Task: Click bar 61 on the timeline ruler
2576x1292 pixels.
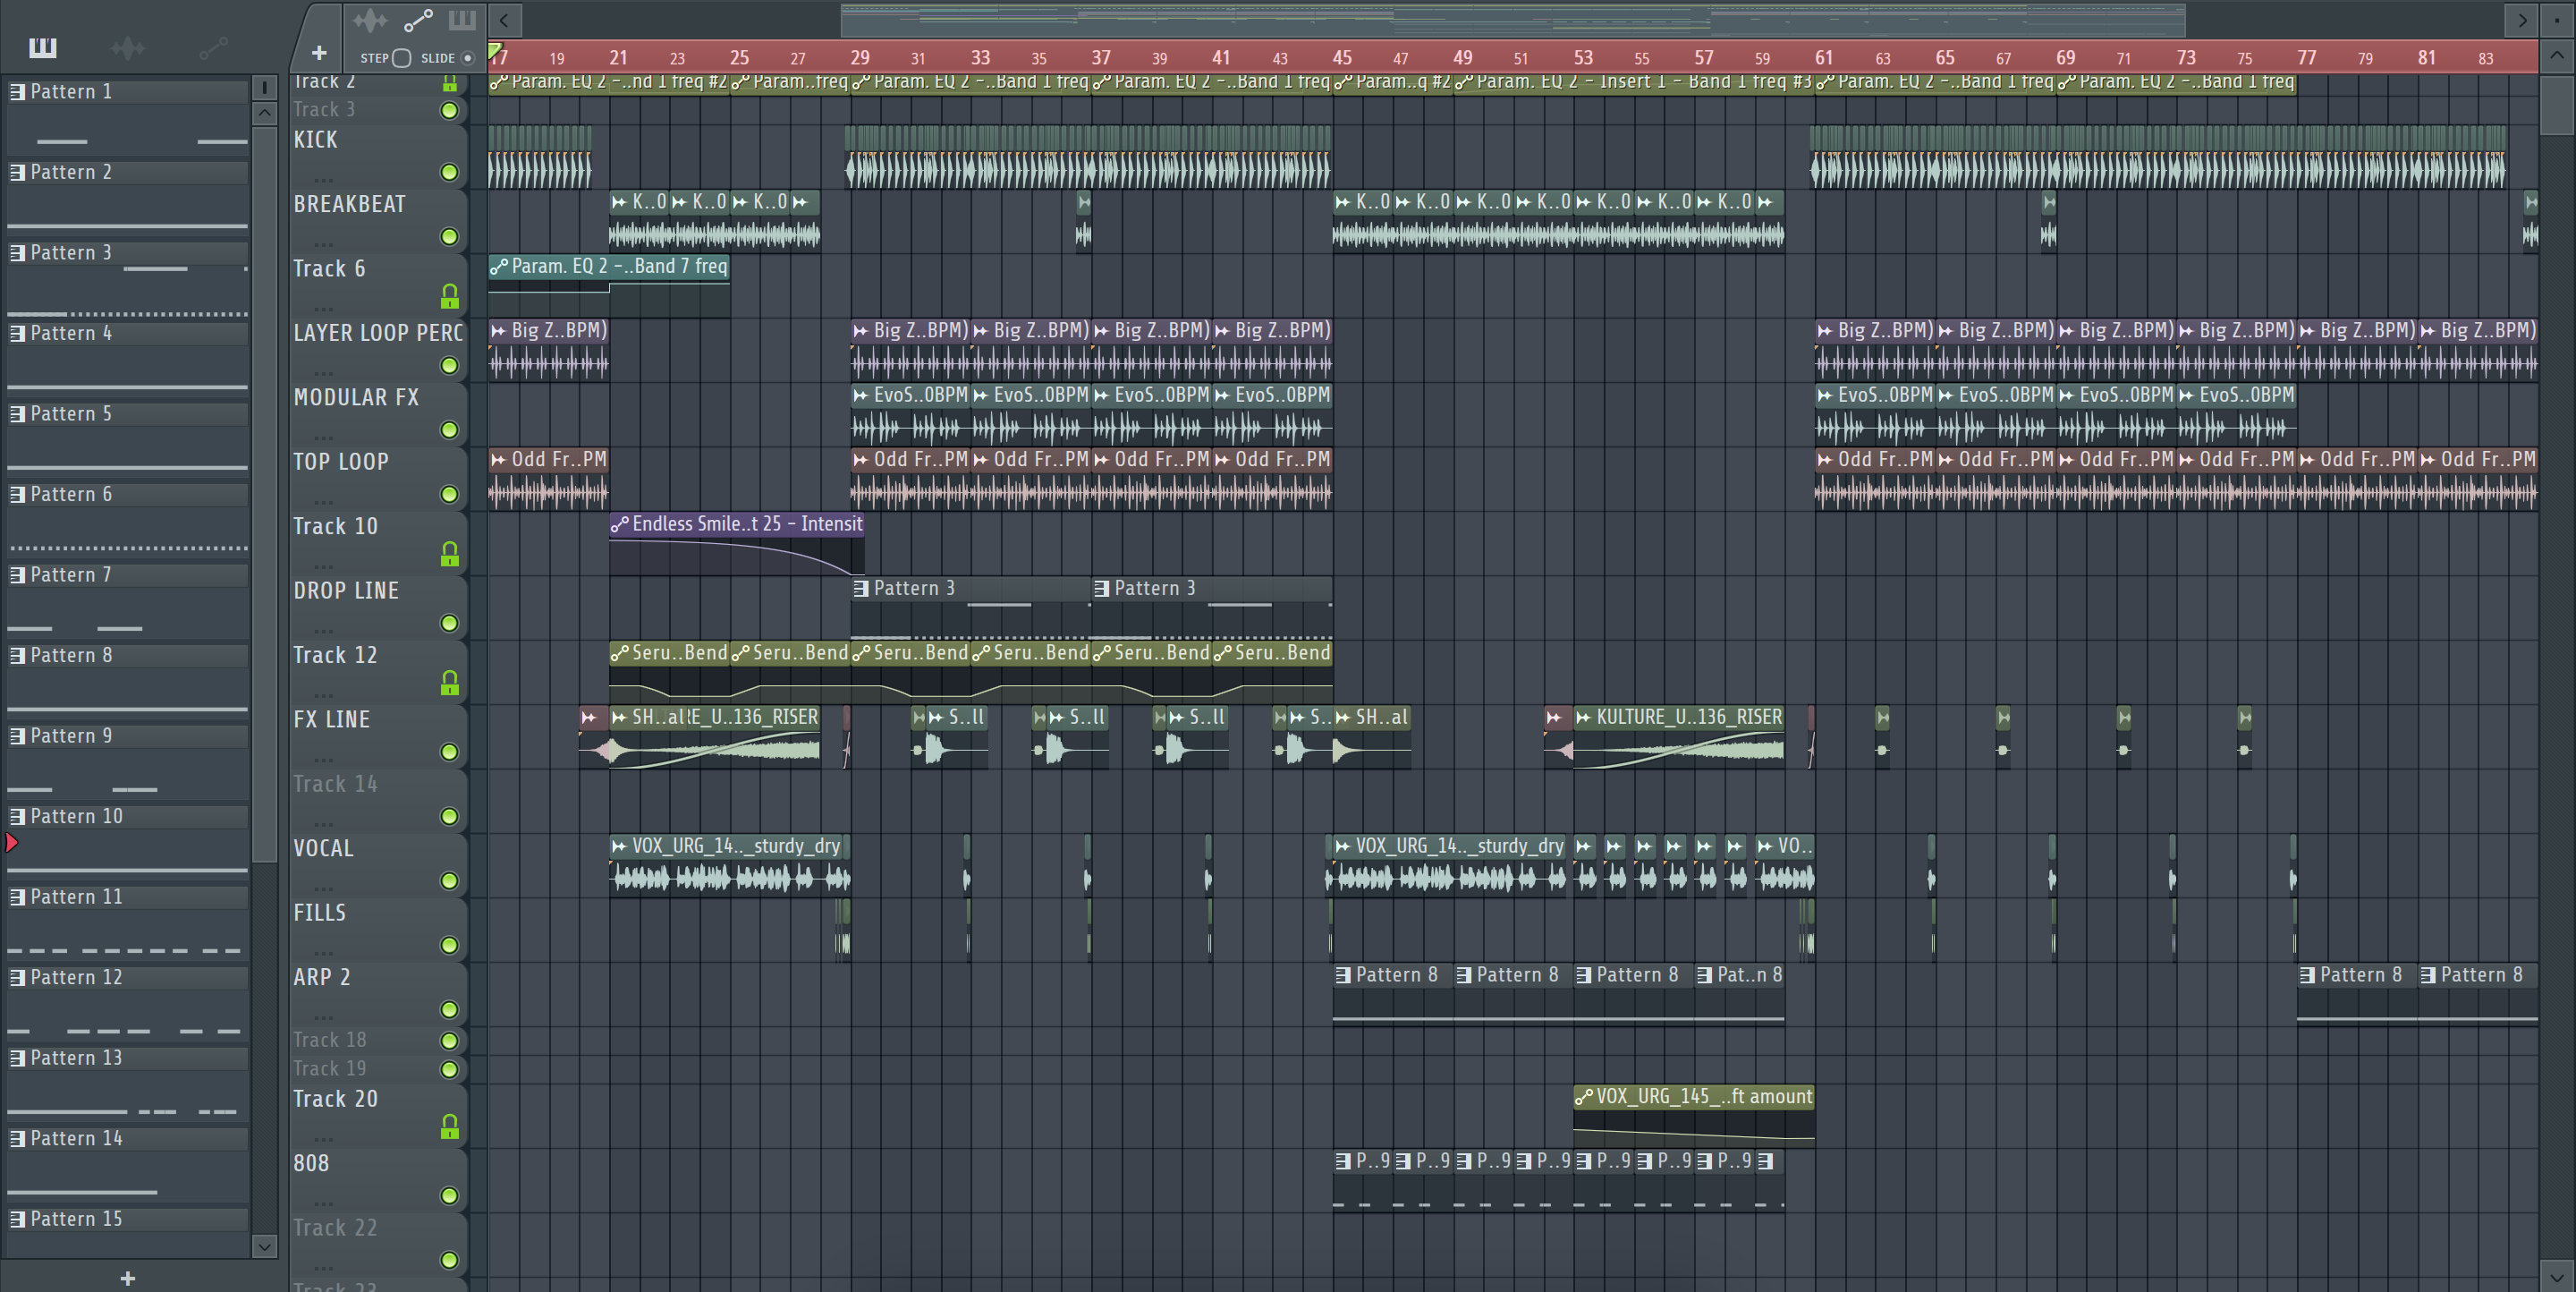Action: coord(1824,58)
